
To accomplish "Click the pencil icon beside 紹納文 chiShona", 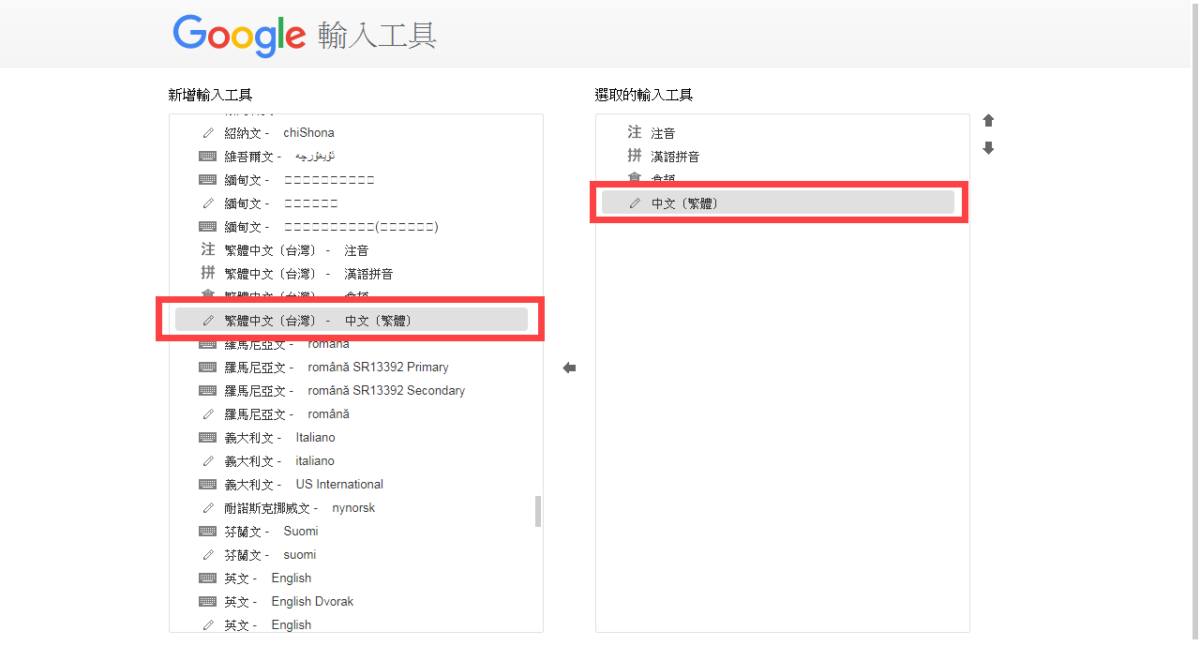I will (x=208, y=133).
